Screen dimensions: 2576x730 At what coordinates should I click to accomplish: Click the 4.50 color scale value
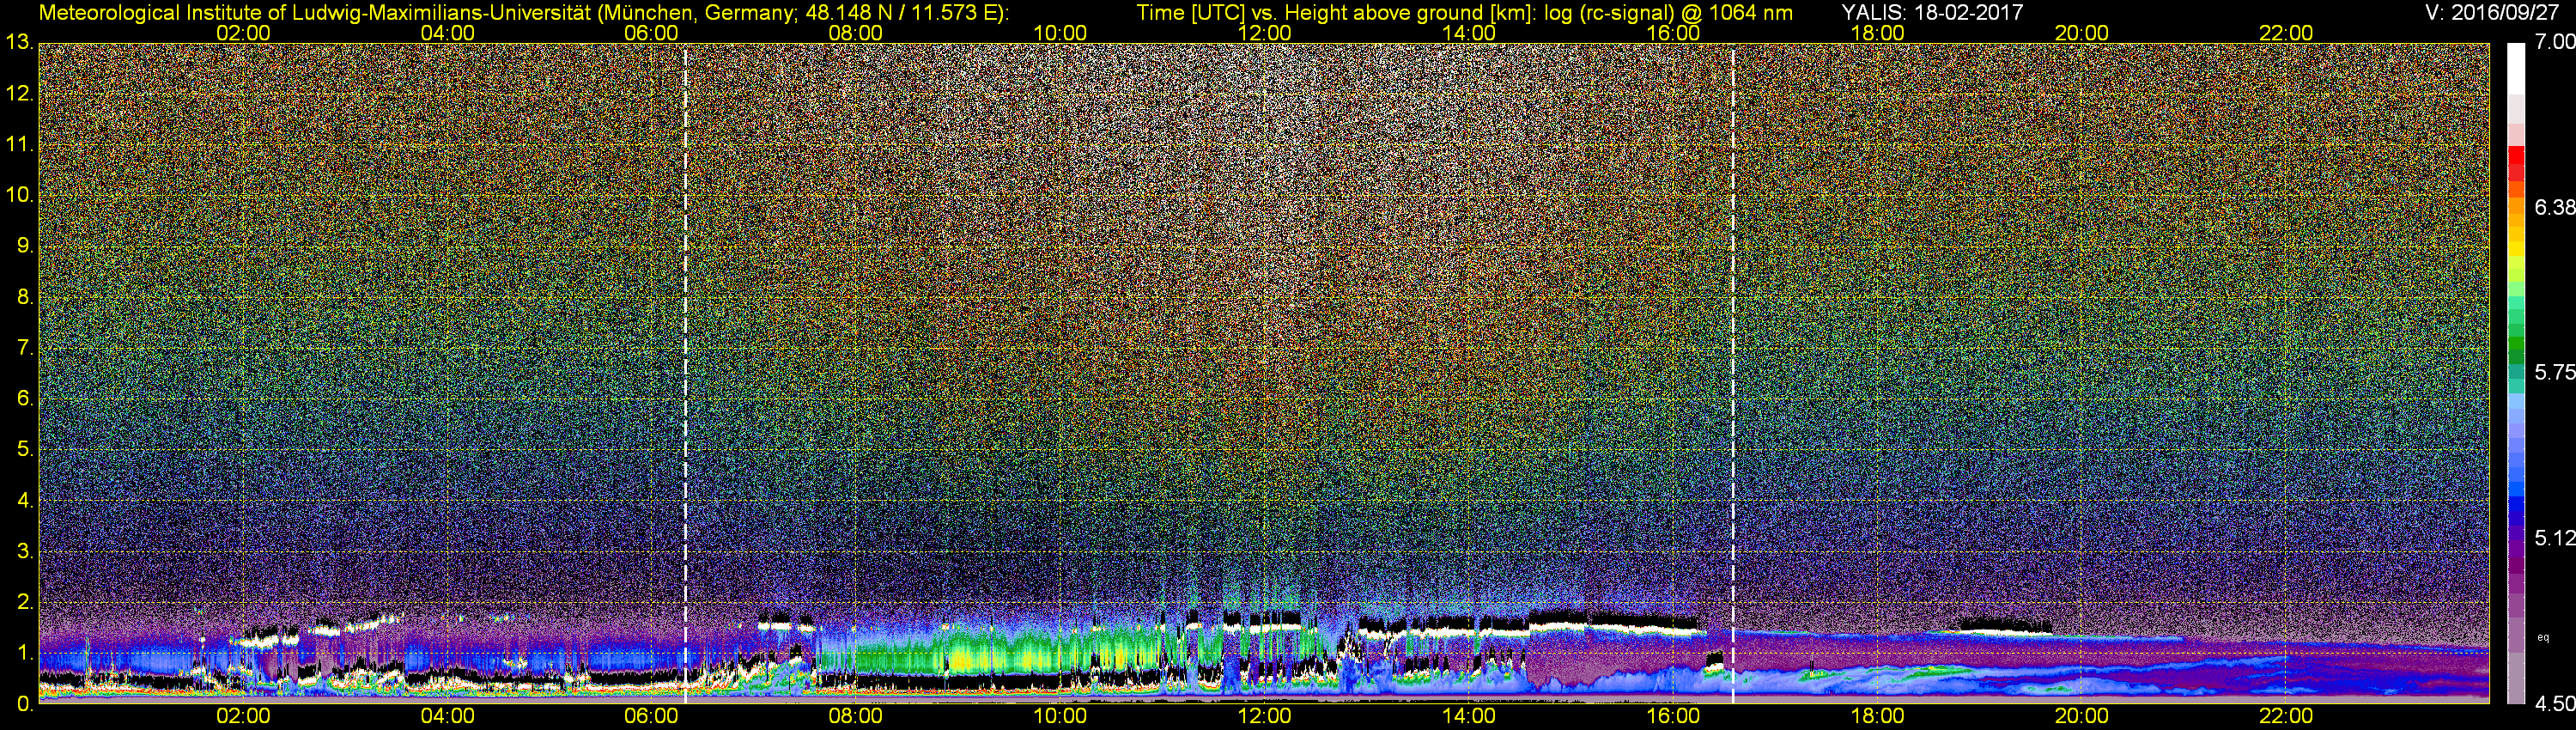[x=2554, y=704]
